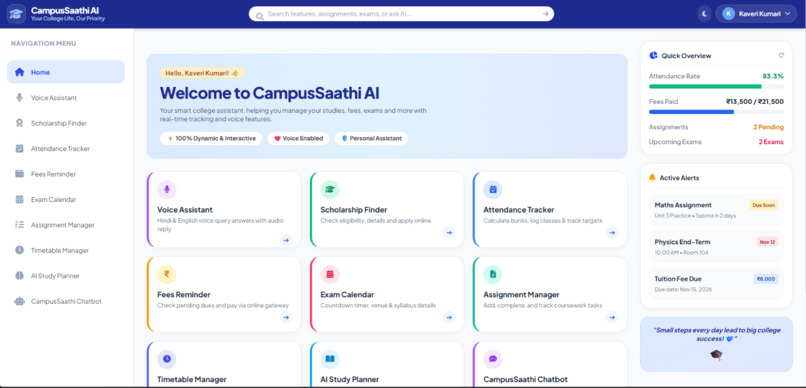Screen dimensions: 806x388
Task: Open Exam Calendar from the sidebar
Action: 66,199
